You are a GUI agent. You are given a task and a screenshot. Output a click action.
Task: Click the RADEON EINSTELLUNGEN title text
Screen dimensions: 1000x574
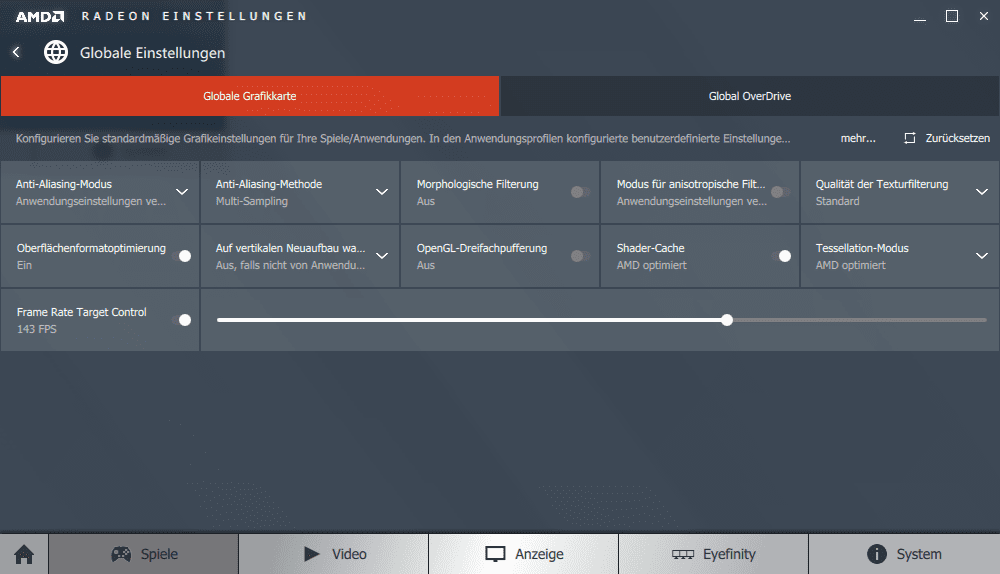point(195,17)
